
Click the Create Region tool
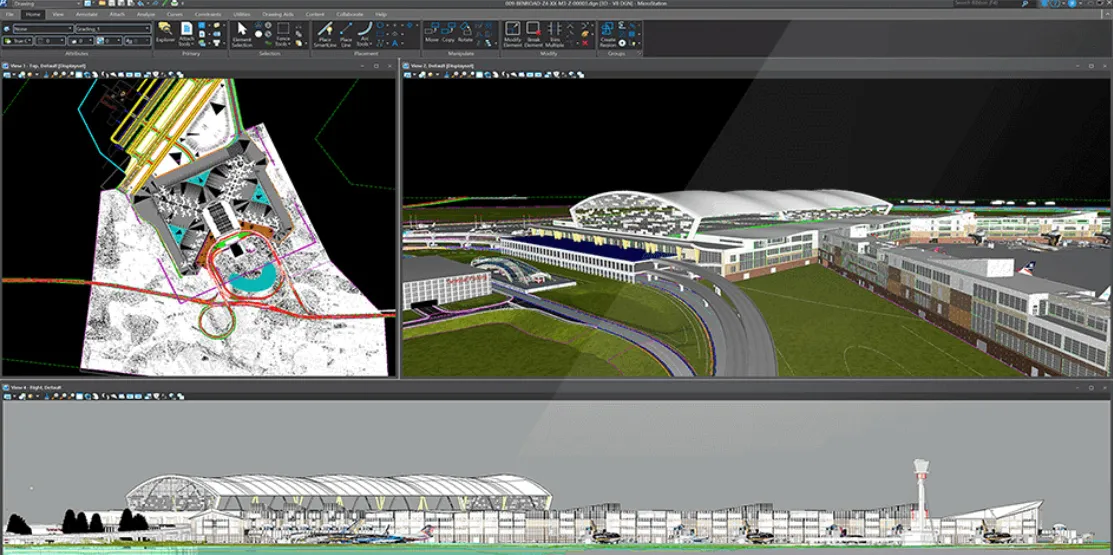[608, 32]
